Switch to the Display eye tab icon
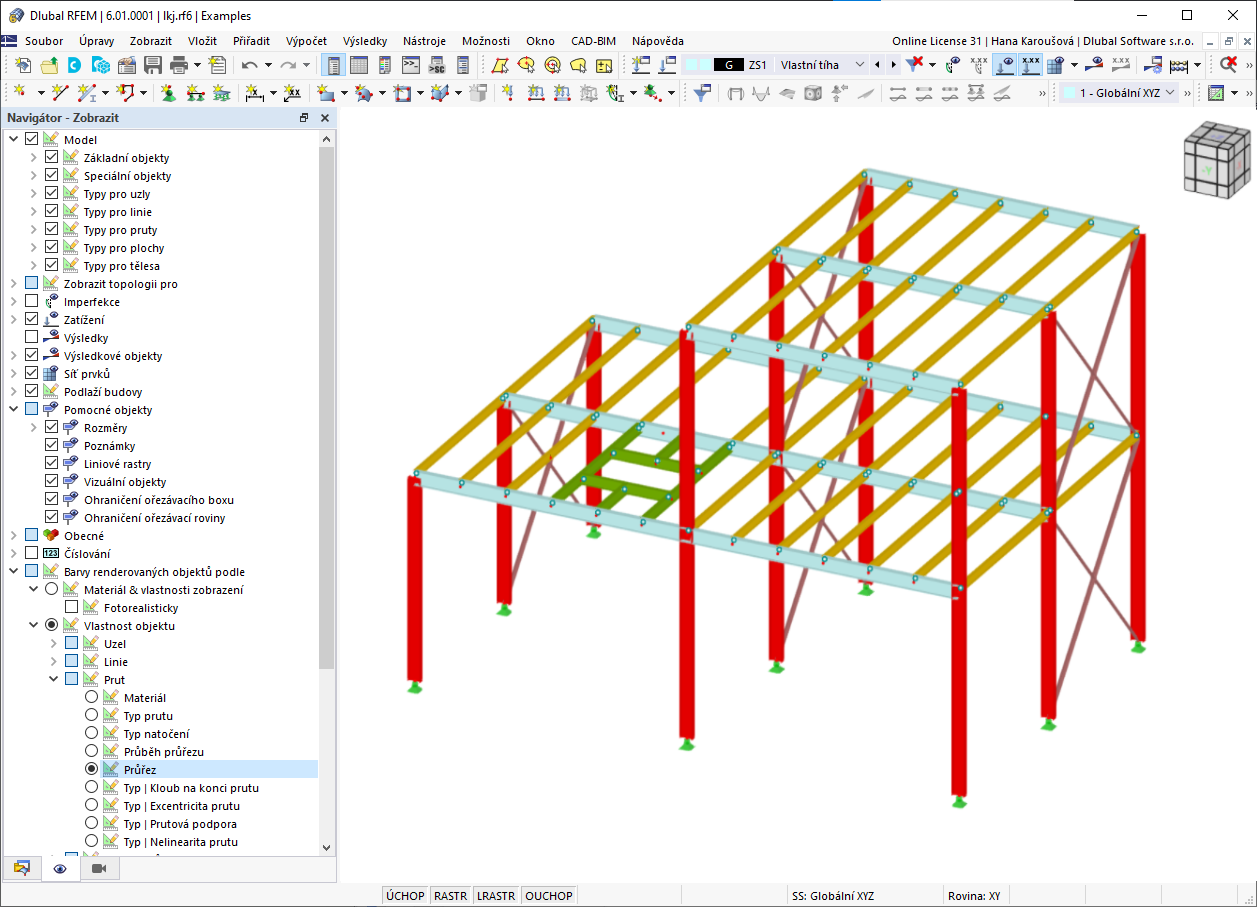1257x907 pixels. 60,869
